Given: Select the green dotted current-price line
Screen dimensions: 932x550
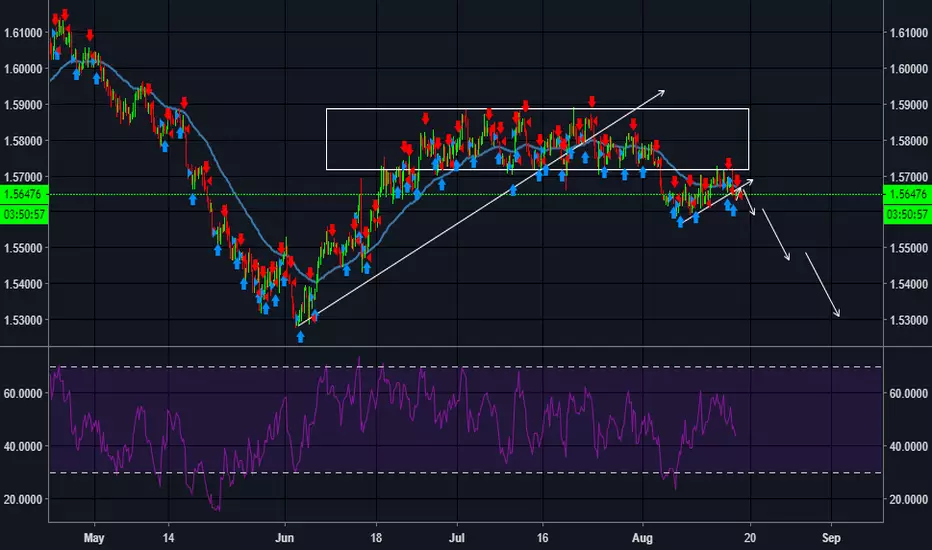Looking at the screenshot, I should pos(466,194).
